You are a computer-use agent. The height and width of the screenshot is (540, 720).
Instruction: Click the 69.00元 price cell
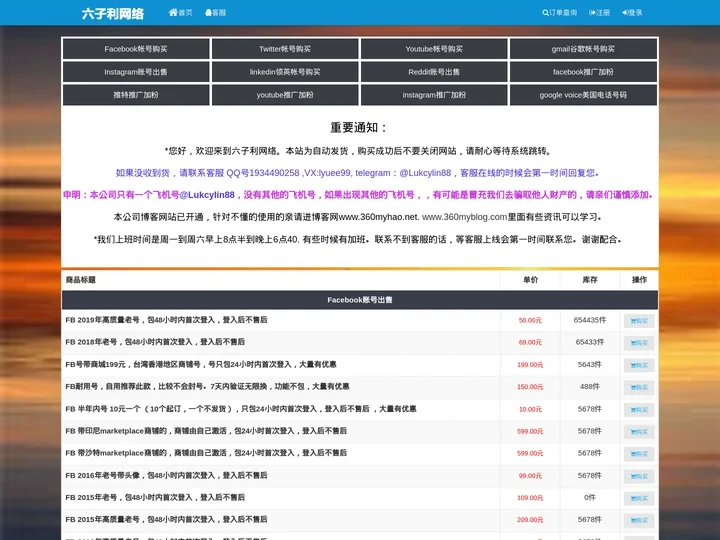(x=530, y=342)
